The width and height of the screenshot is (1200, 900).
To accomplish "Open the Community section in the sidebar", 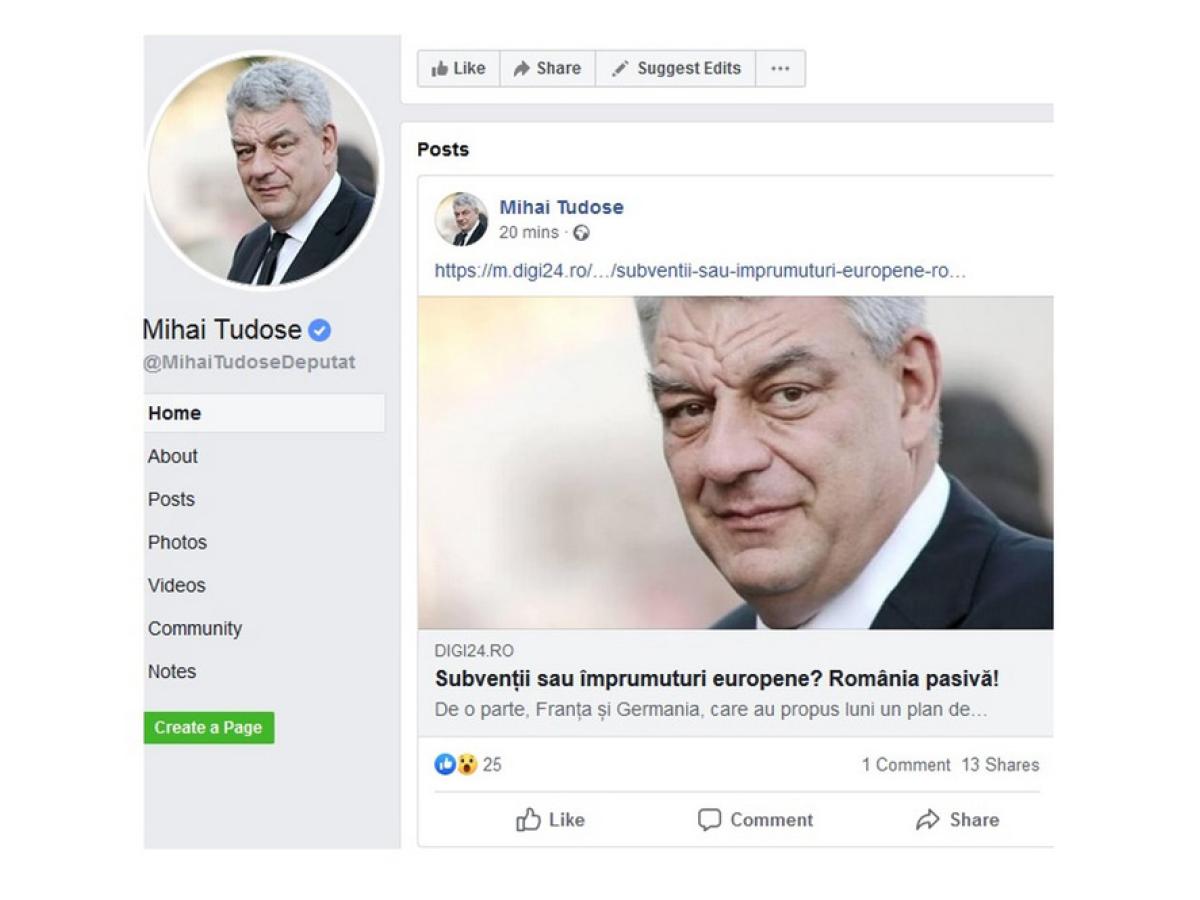I will (x=195, y=628).
